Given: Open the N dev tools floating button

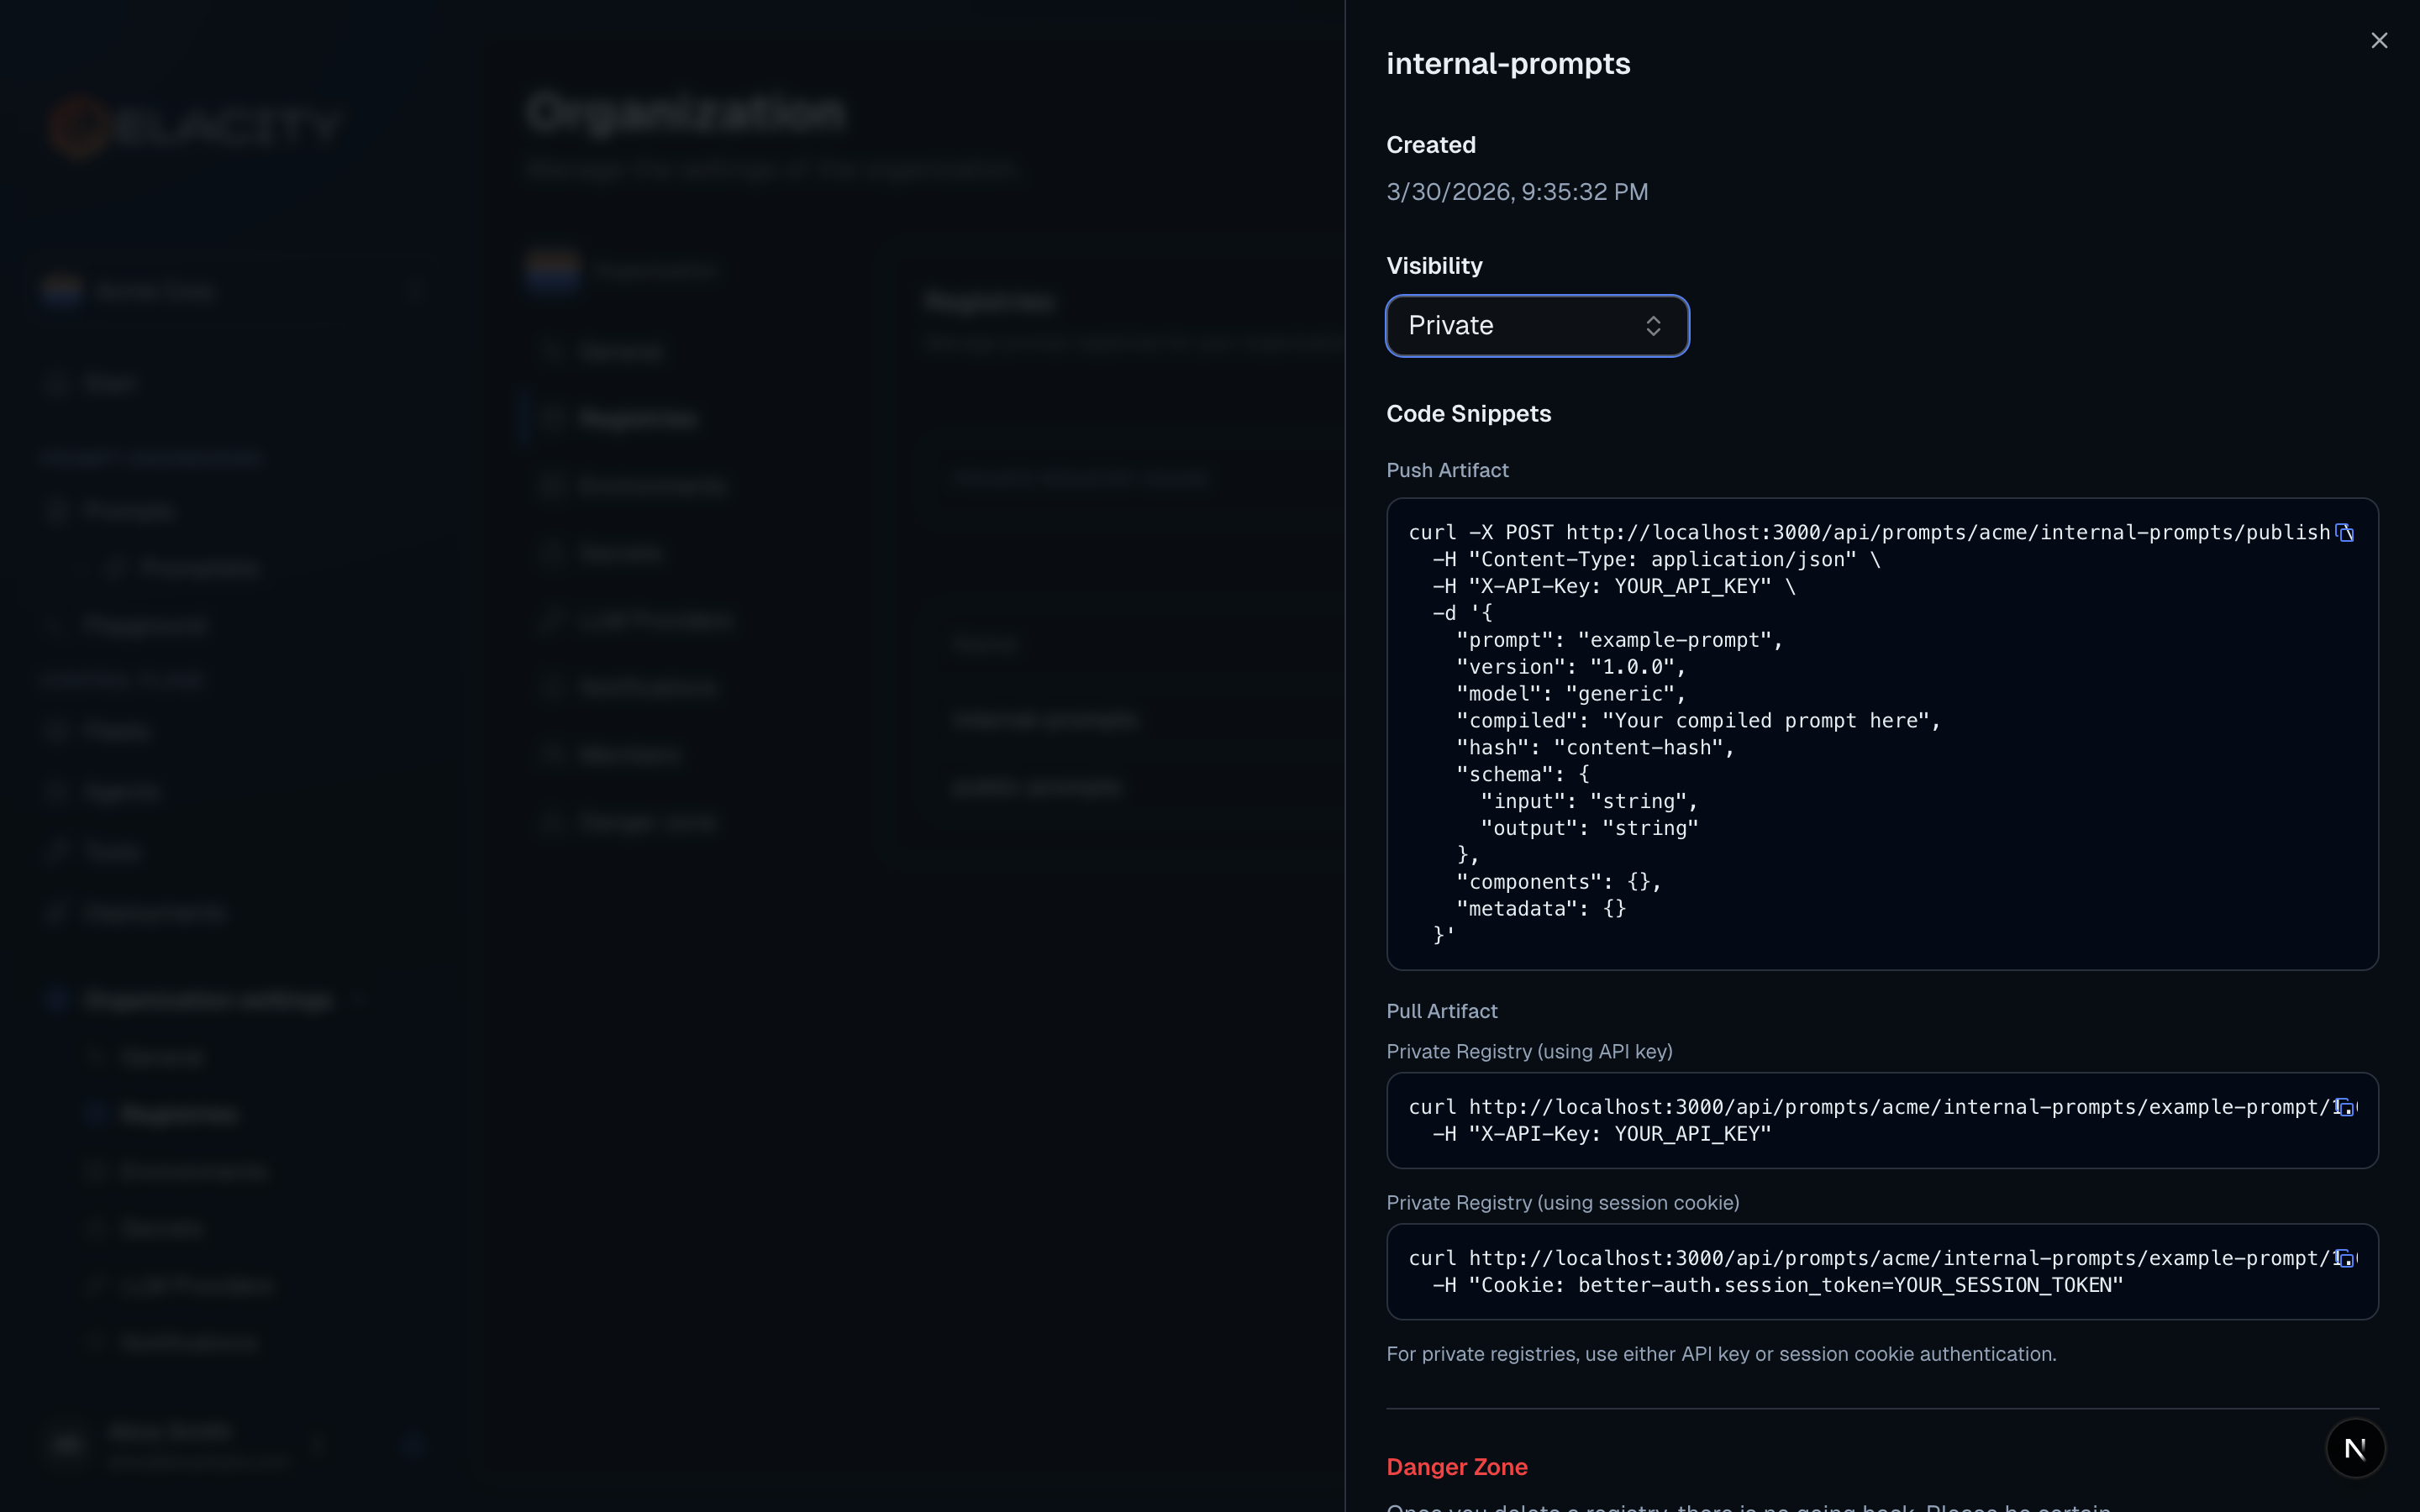Looking at the screenshot, I should pyautogui.click(x=2355, y=1447).
